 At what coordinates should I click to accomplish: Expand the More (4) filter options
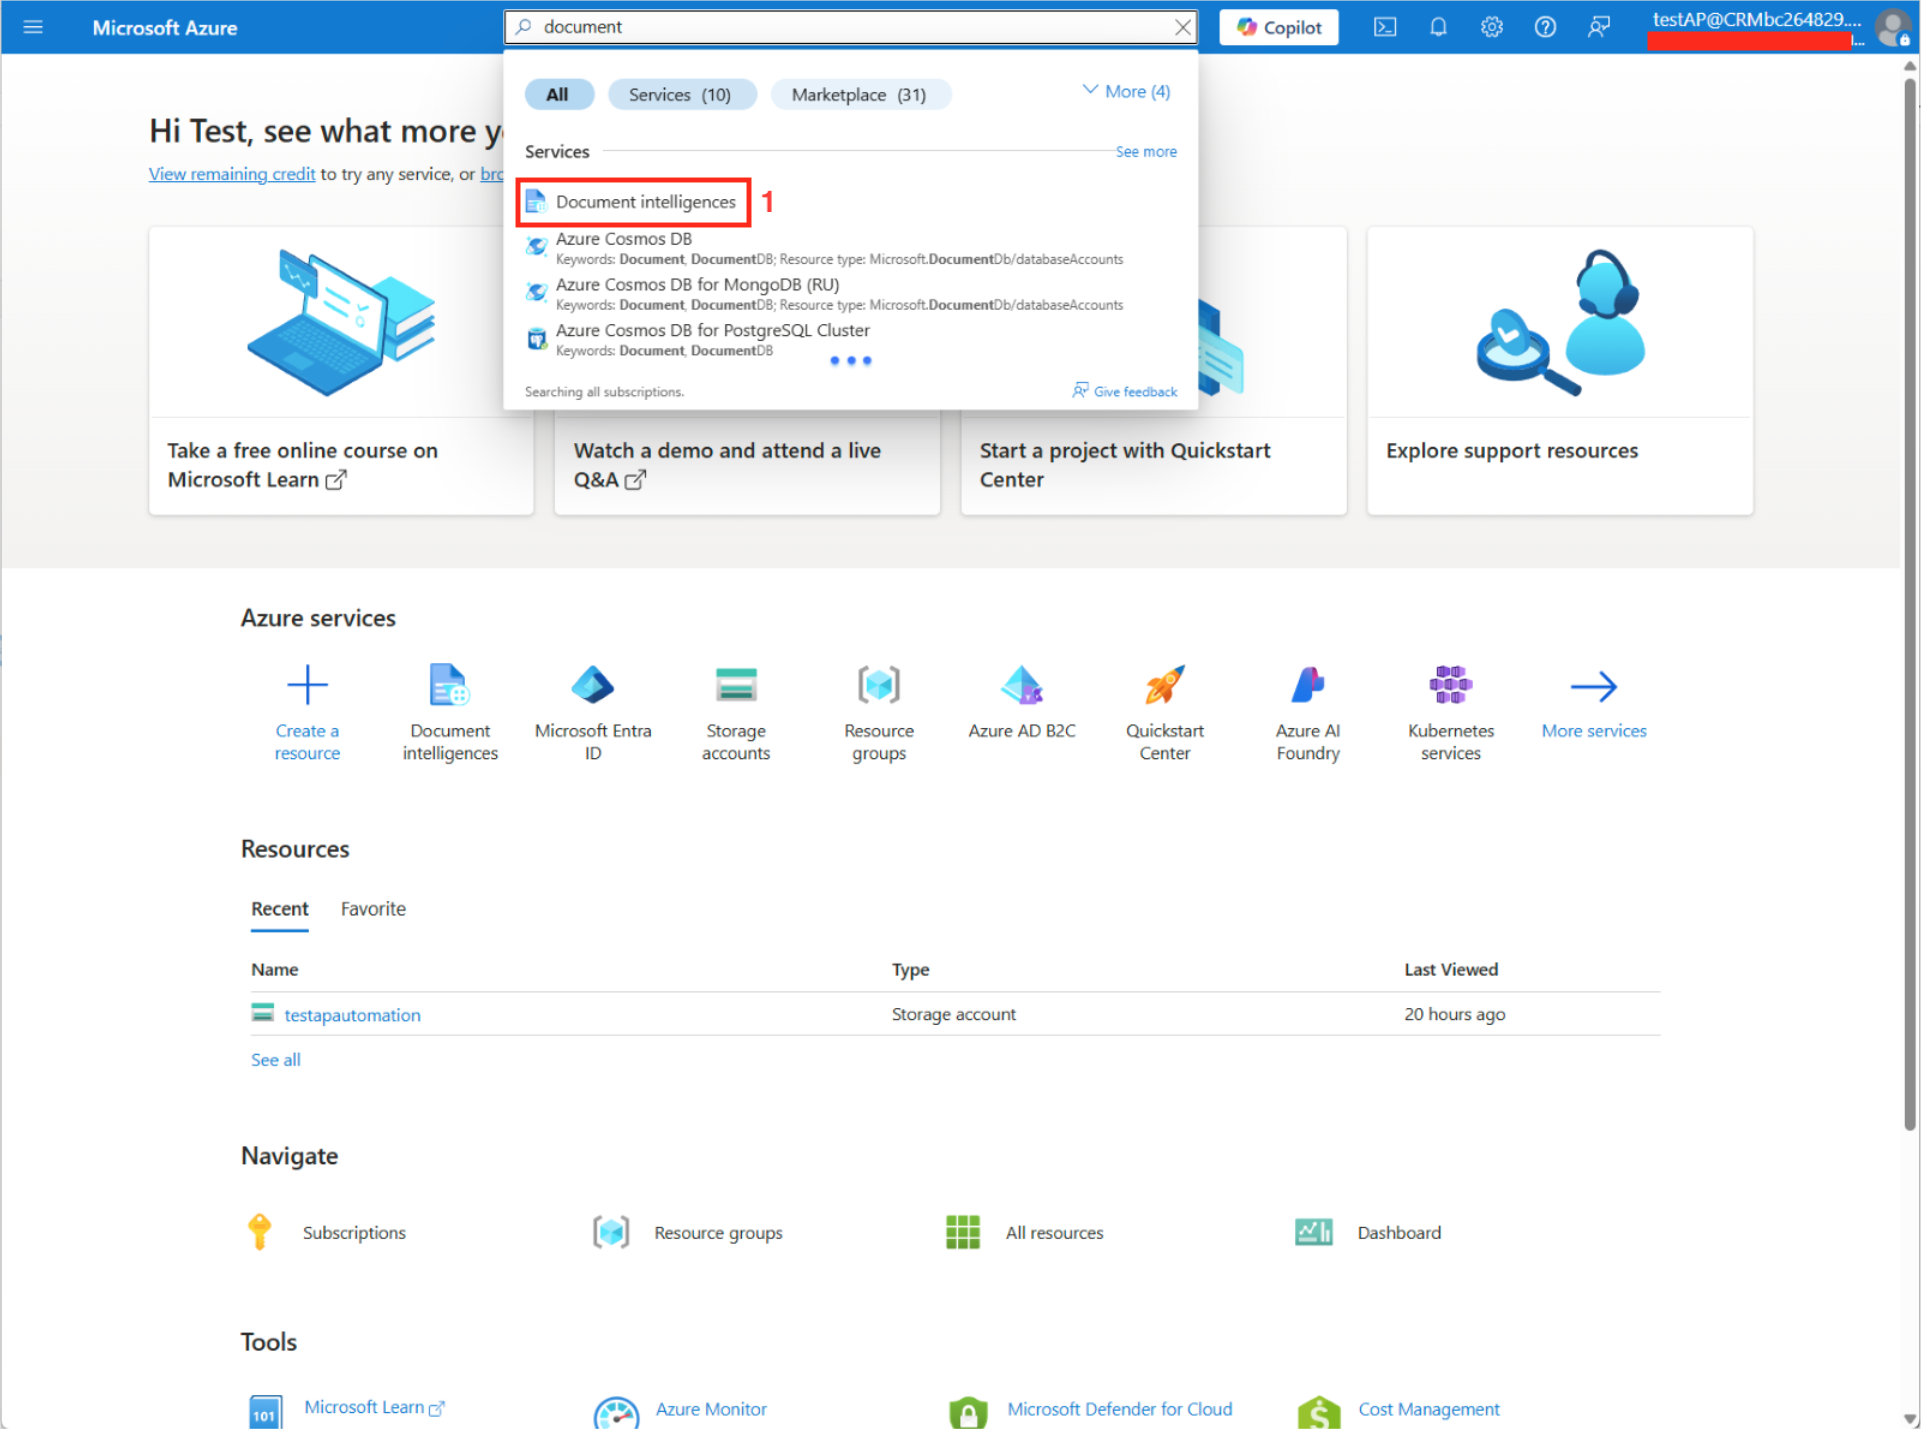1126,92
